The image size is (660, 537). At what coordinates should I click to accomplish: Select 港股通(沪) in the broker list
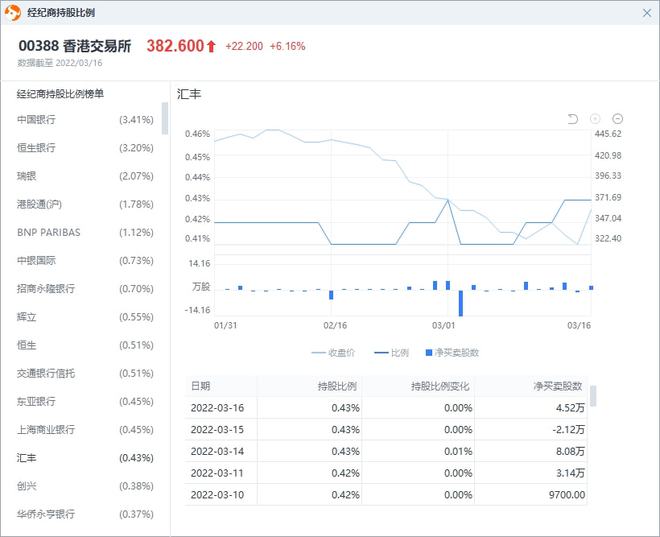coord(85,204)
